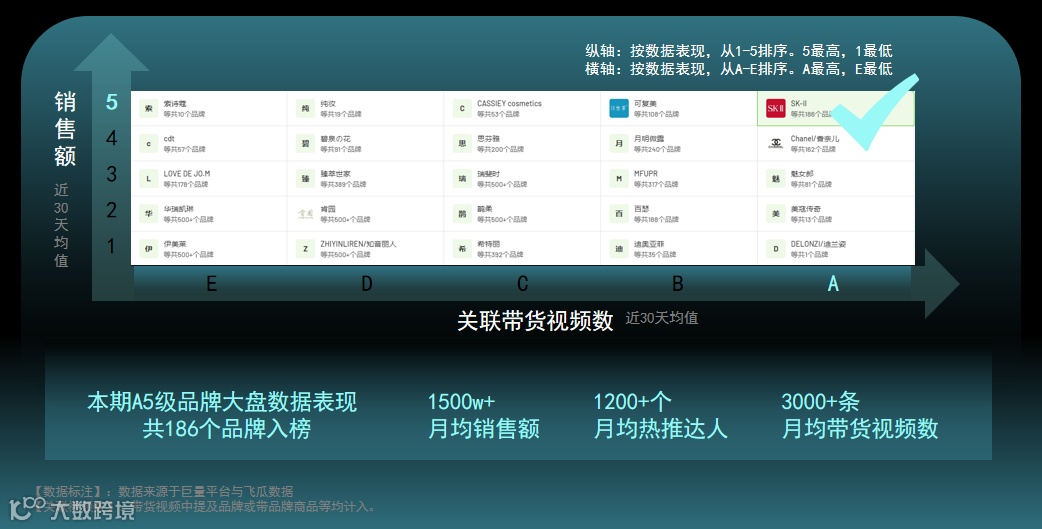Select the LOVE DE JO.M brand name

point(187,174)
